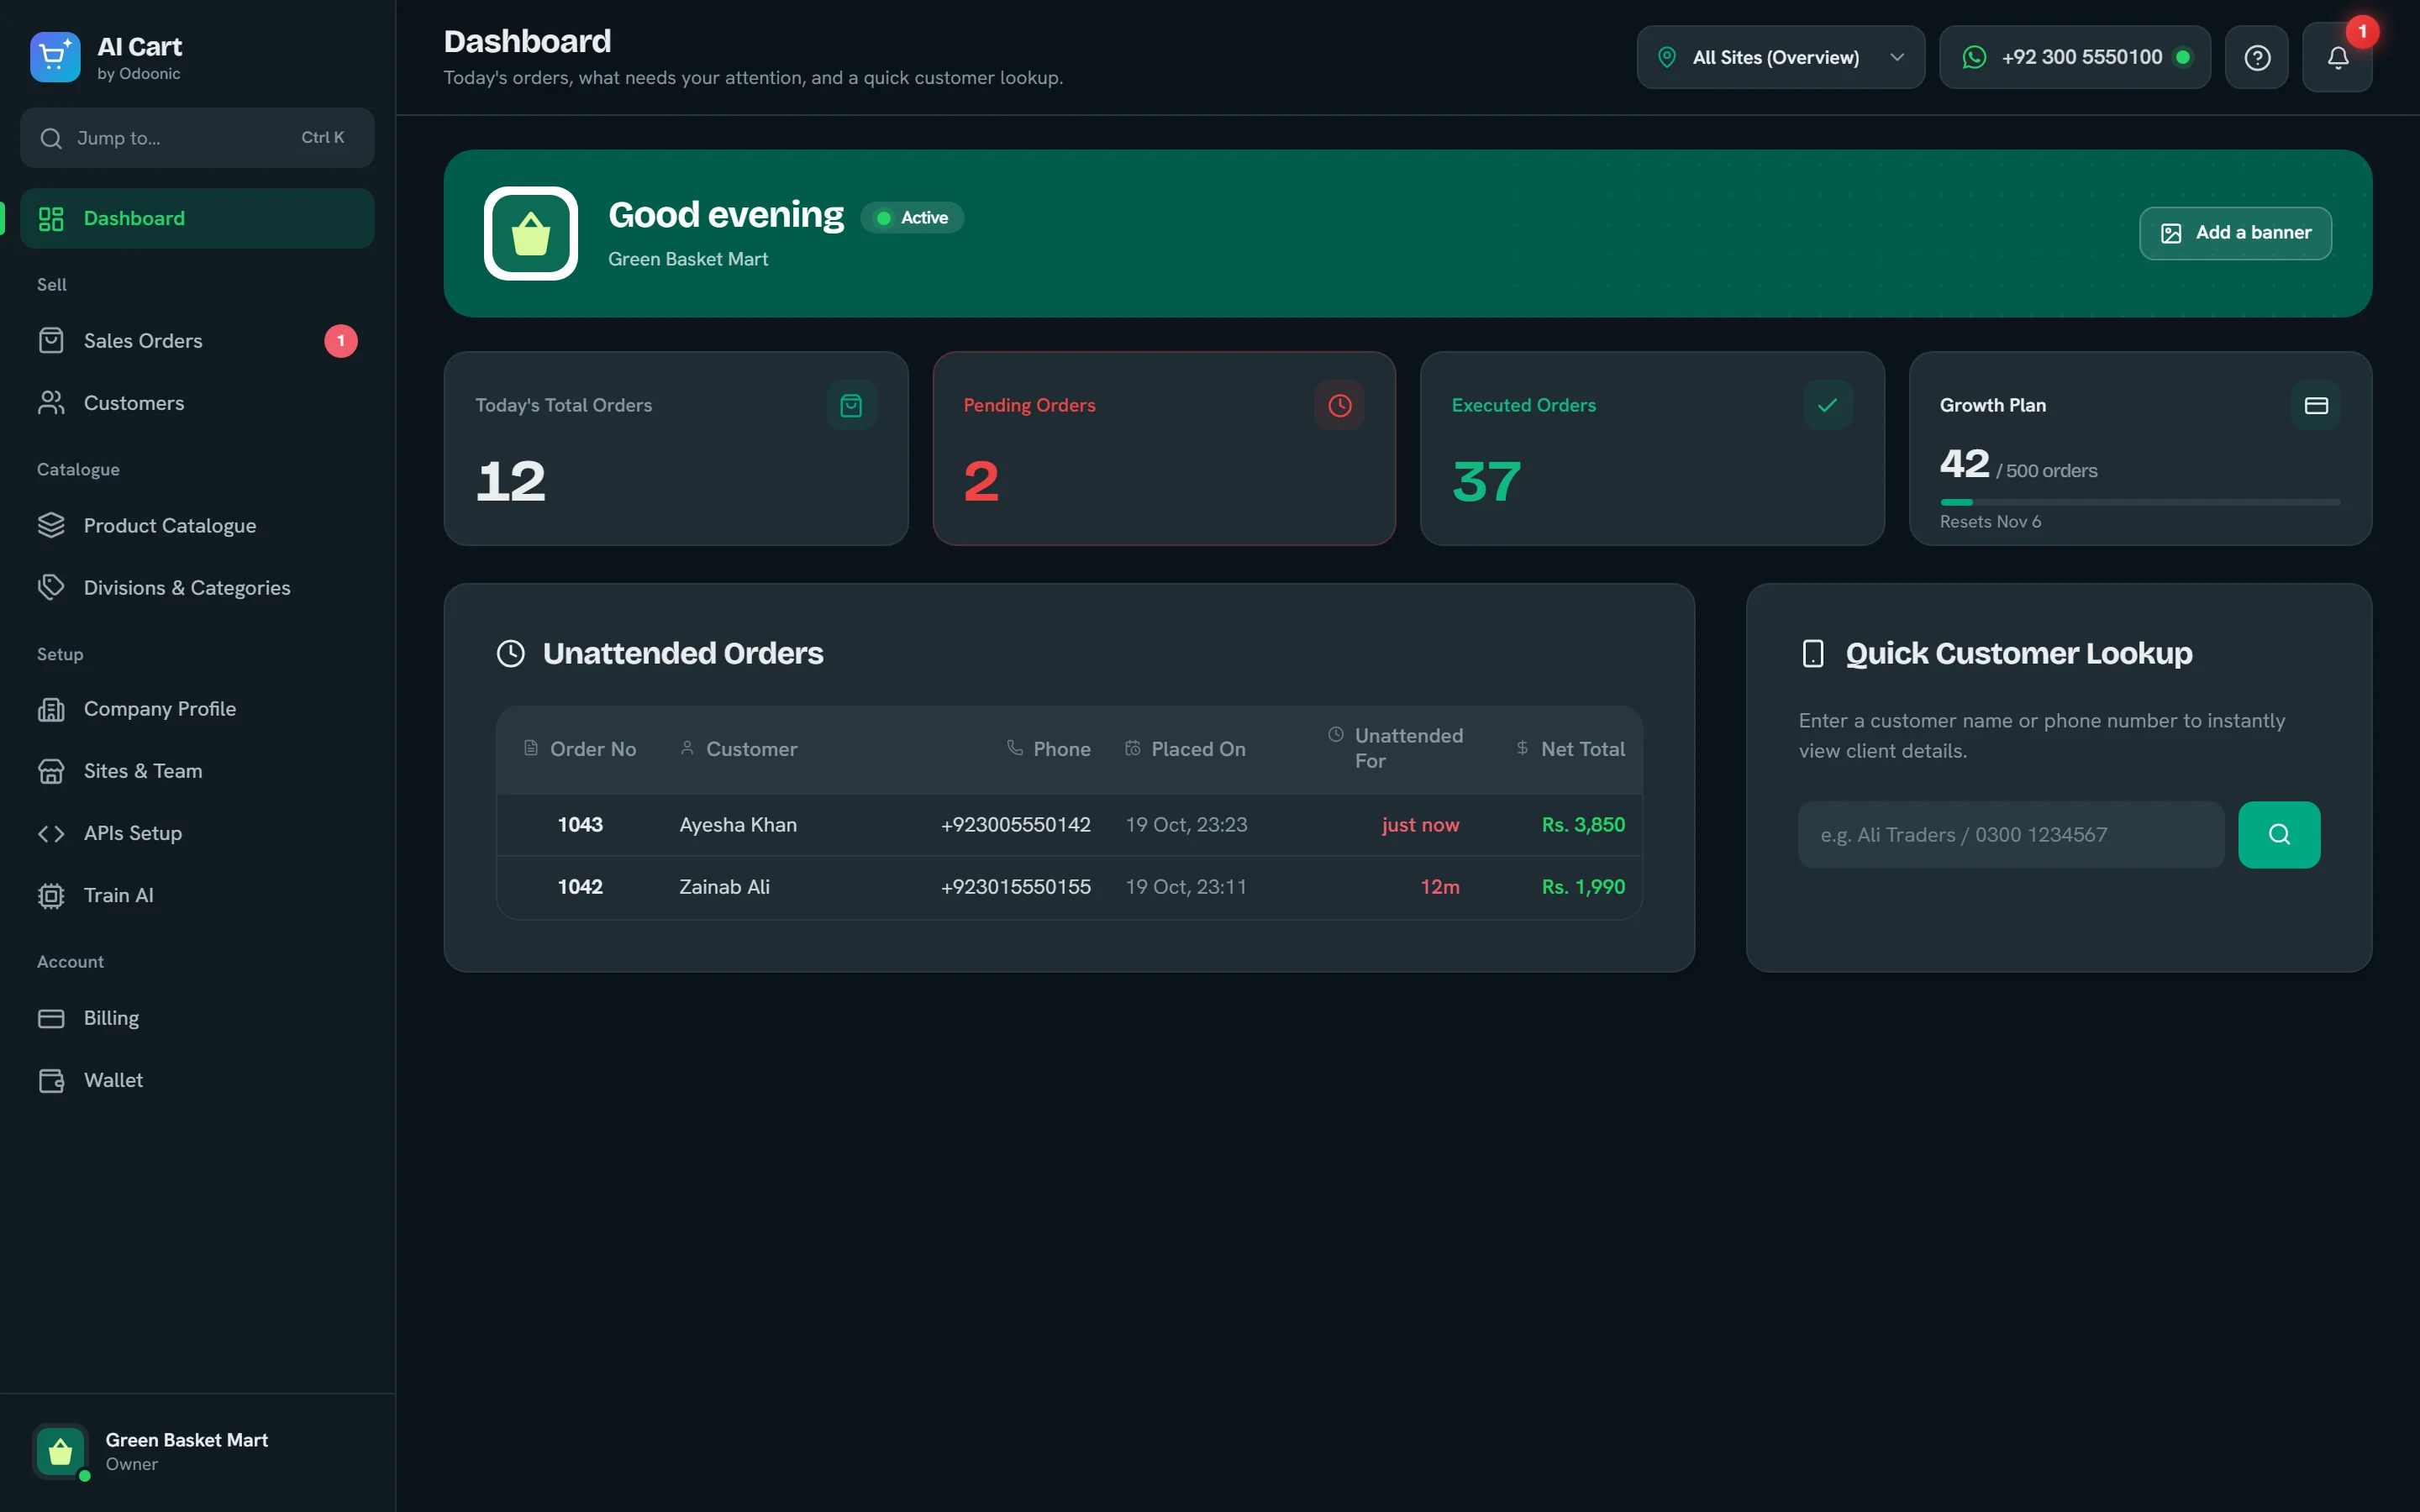This screenshot has height=1512, width=2420.
Task: Open Train AI page
Action: [197, 895]
